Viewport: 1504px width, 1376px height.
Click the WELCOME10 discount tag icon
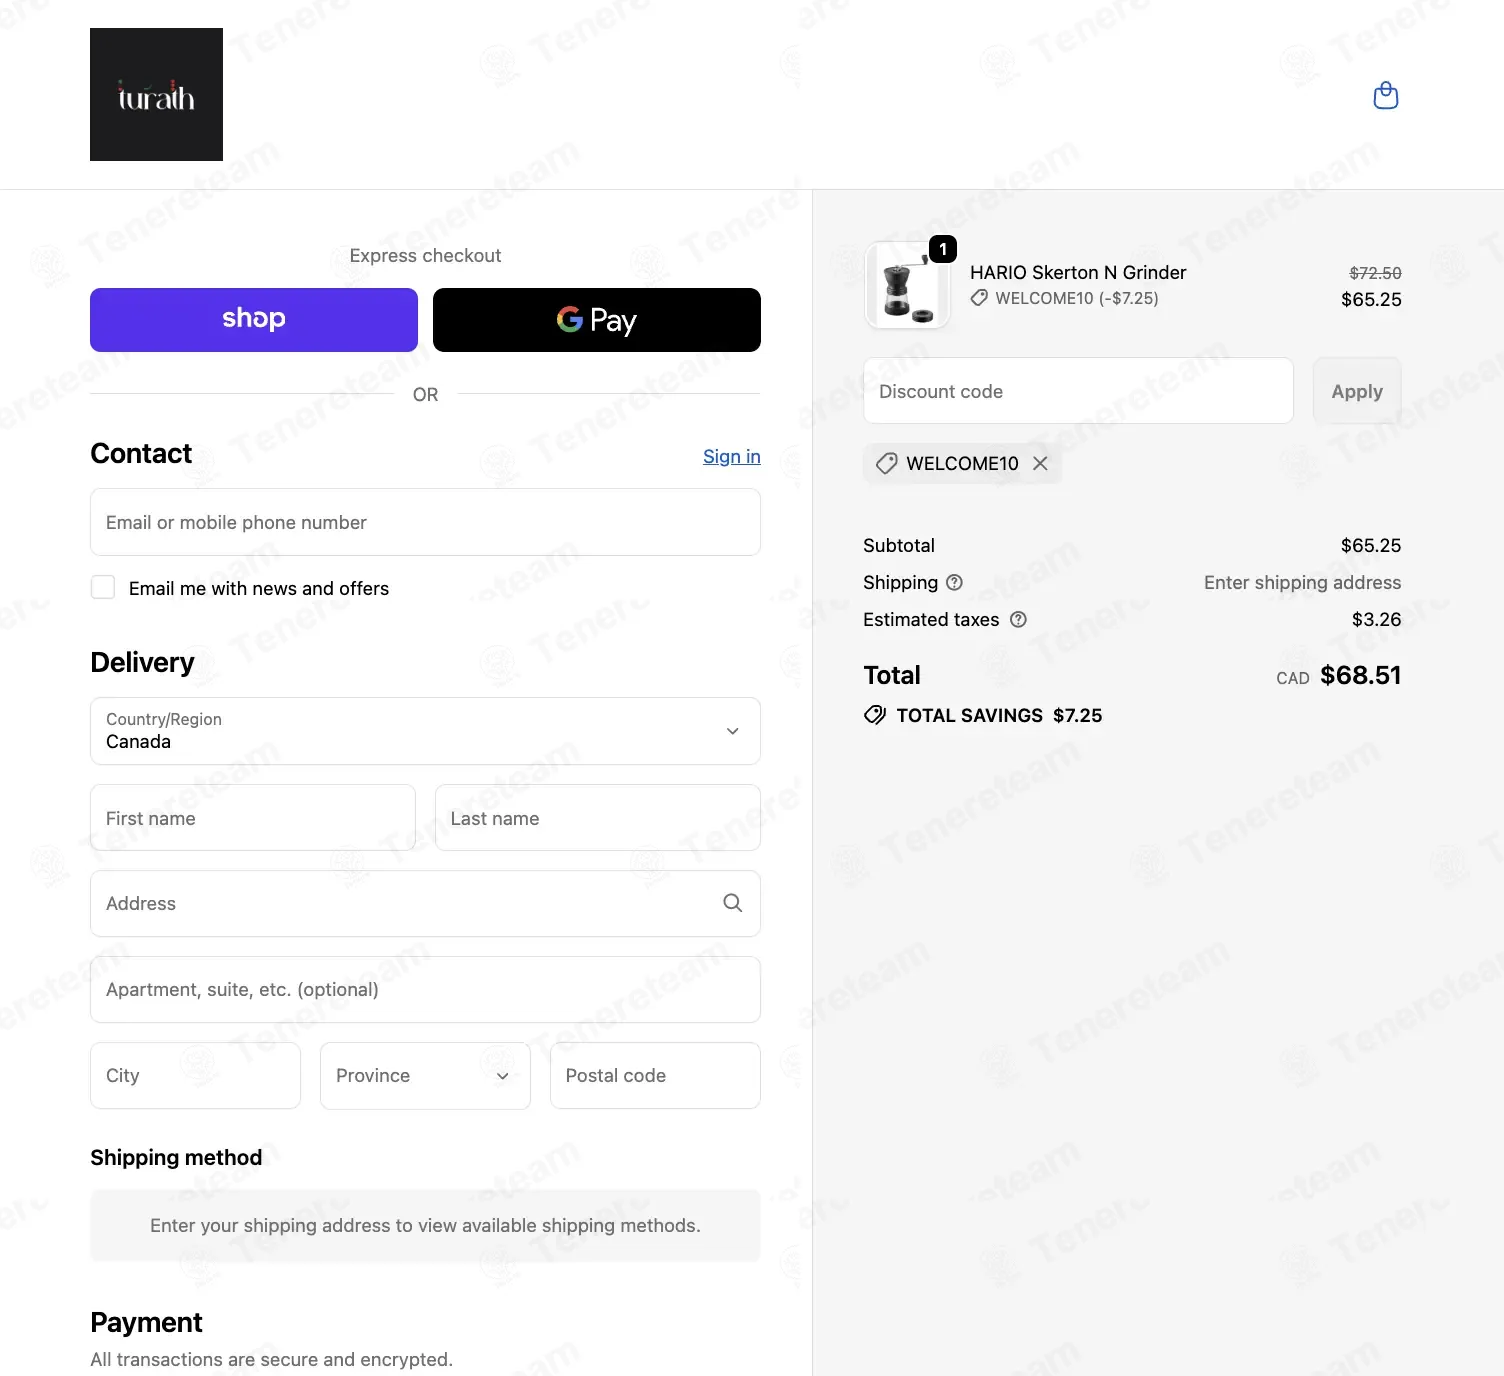[x=886, y=463]
